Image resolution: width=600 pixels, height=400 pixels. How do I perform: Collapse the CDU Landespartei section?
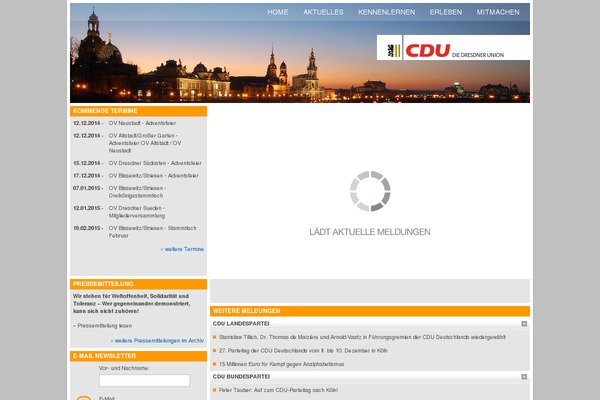[x=524, y=324]
